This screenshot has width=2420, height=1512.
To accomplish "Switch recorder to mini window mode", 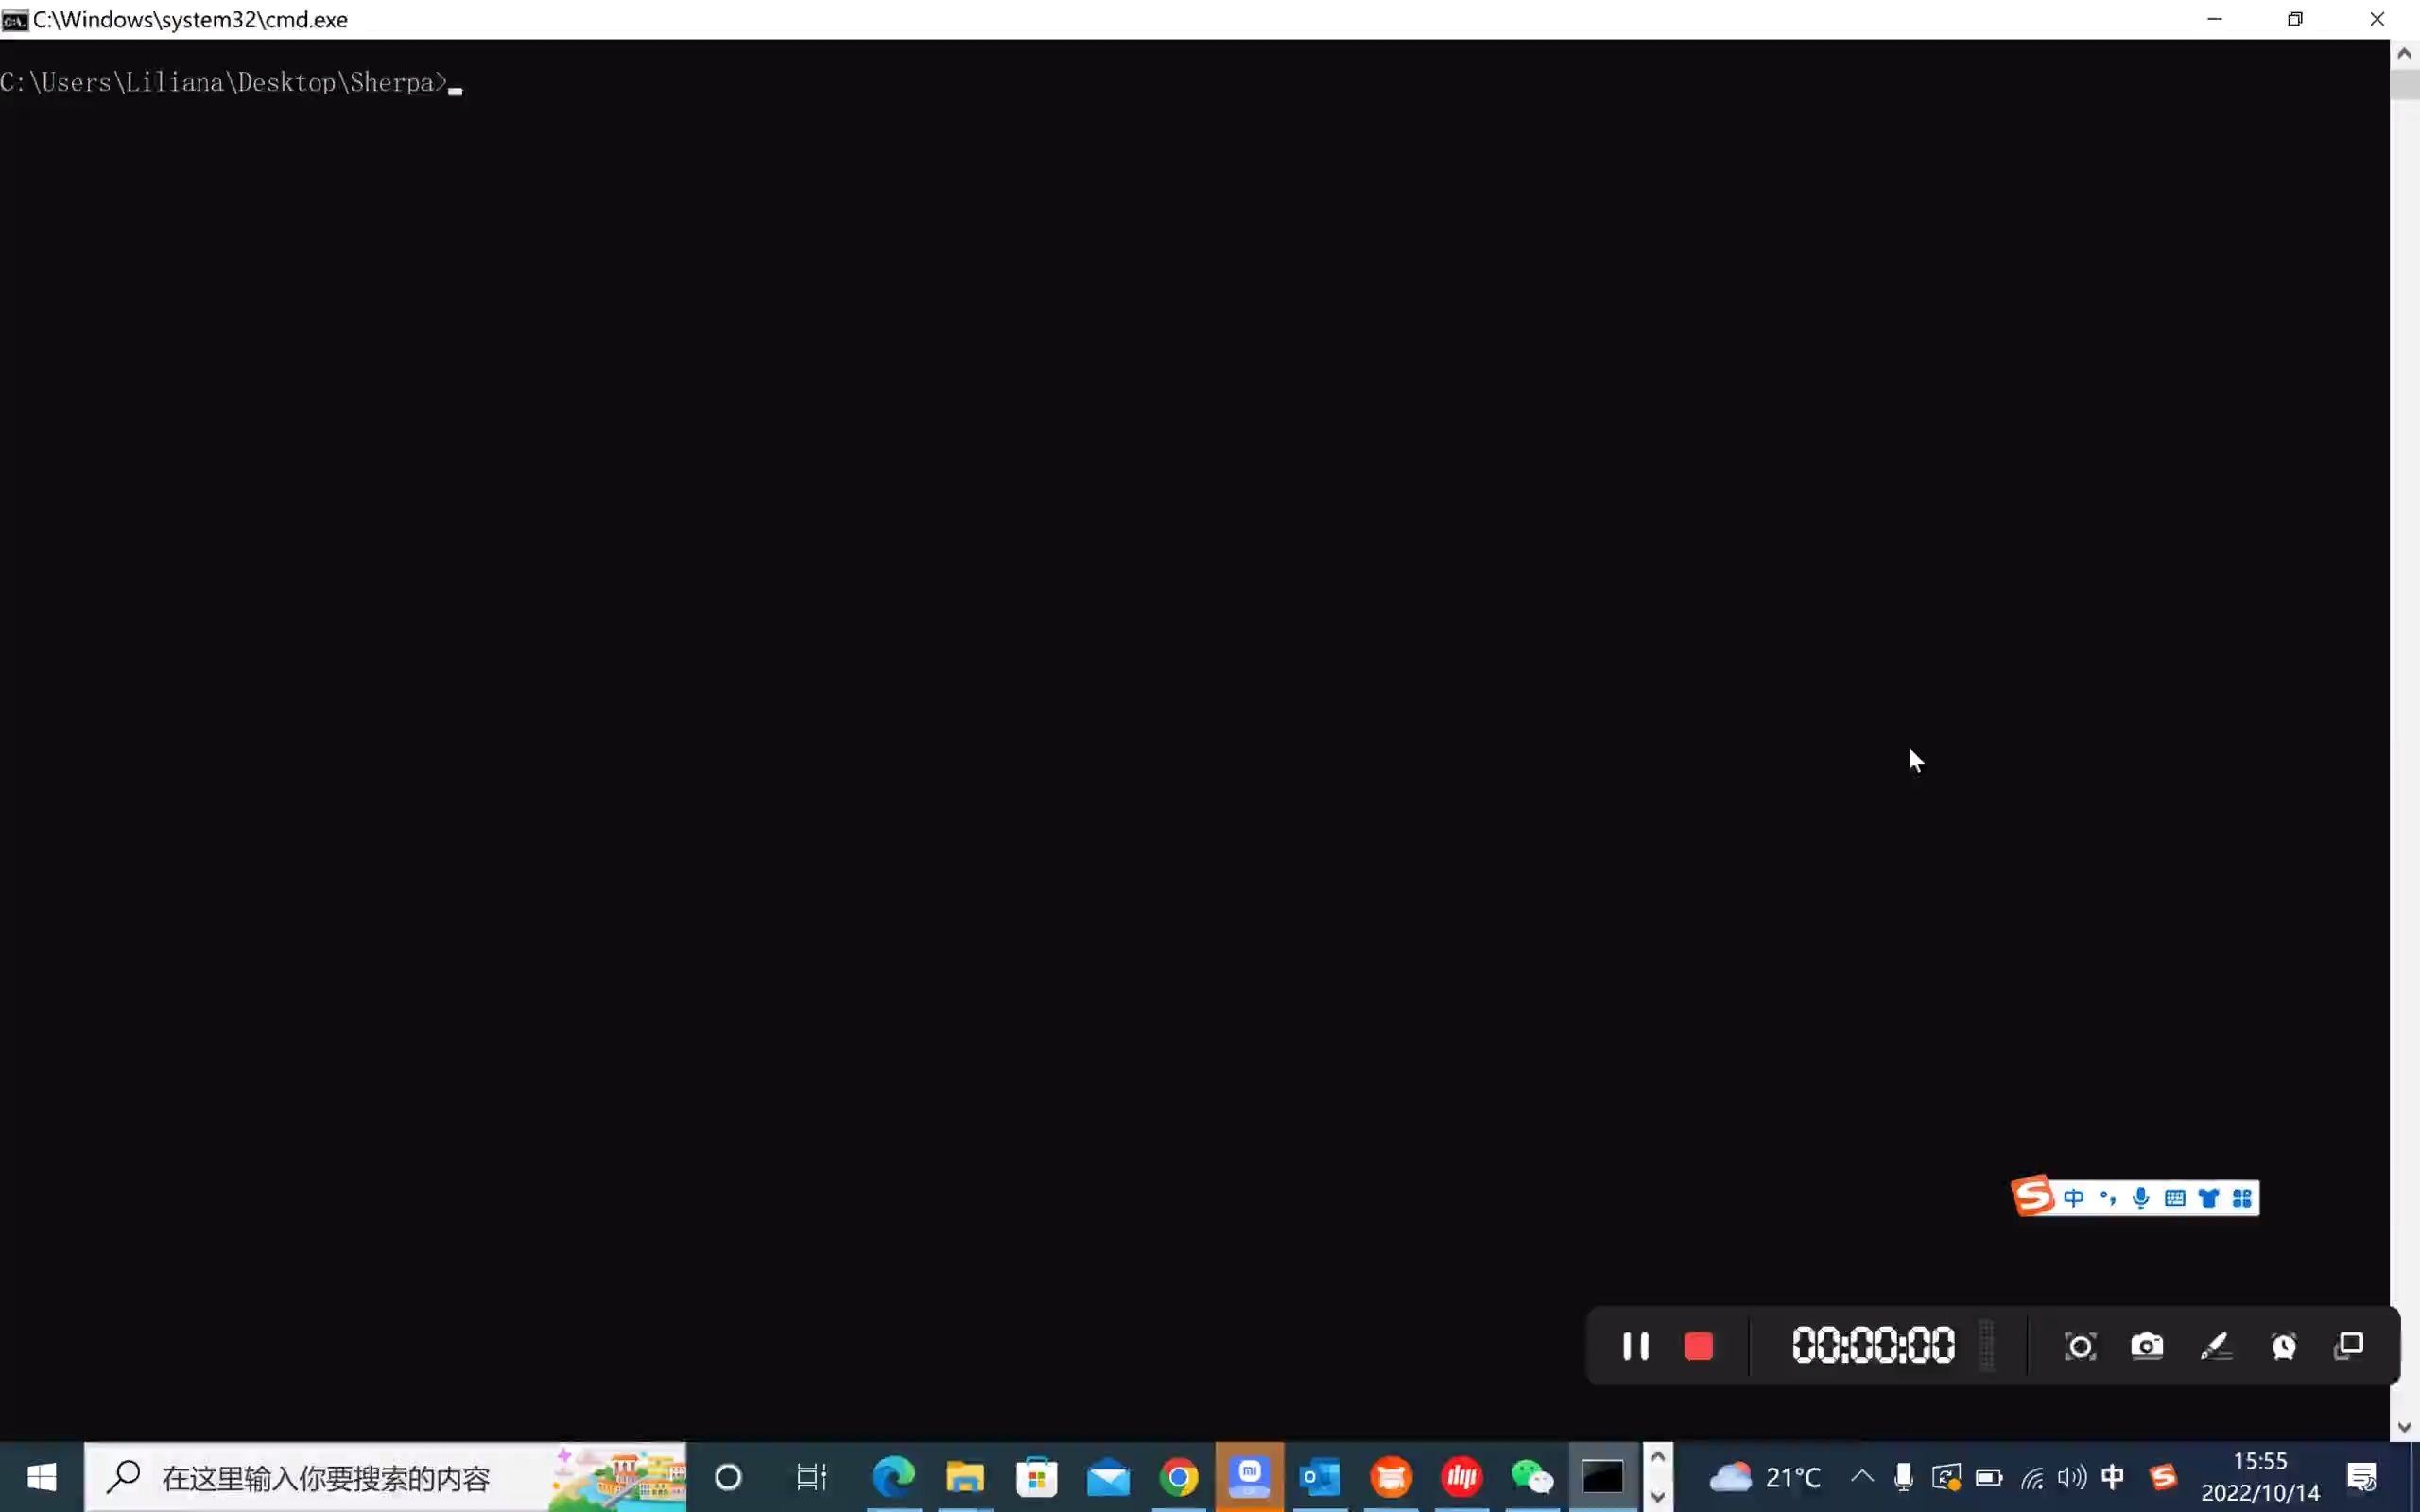I will (2349, 1346).
